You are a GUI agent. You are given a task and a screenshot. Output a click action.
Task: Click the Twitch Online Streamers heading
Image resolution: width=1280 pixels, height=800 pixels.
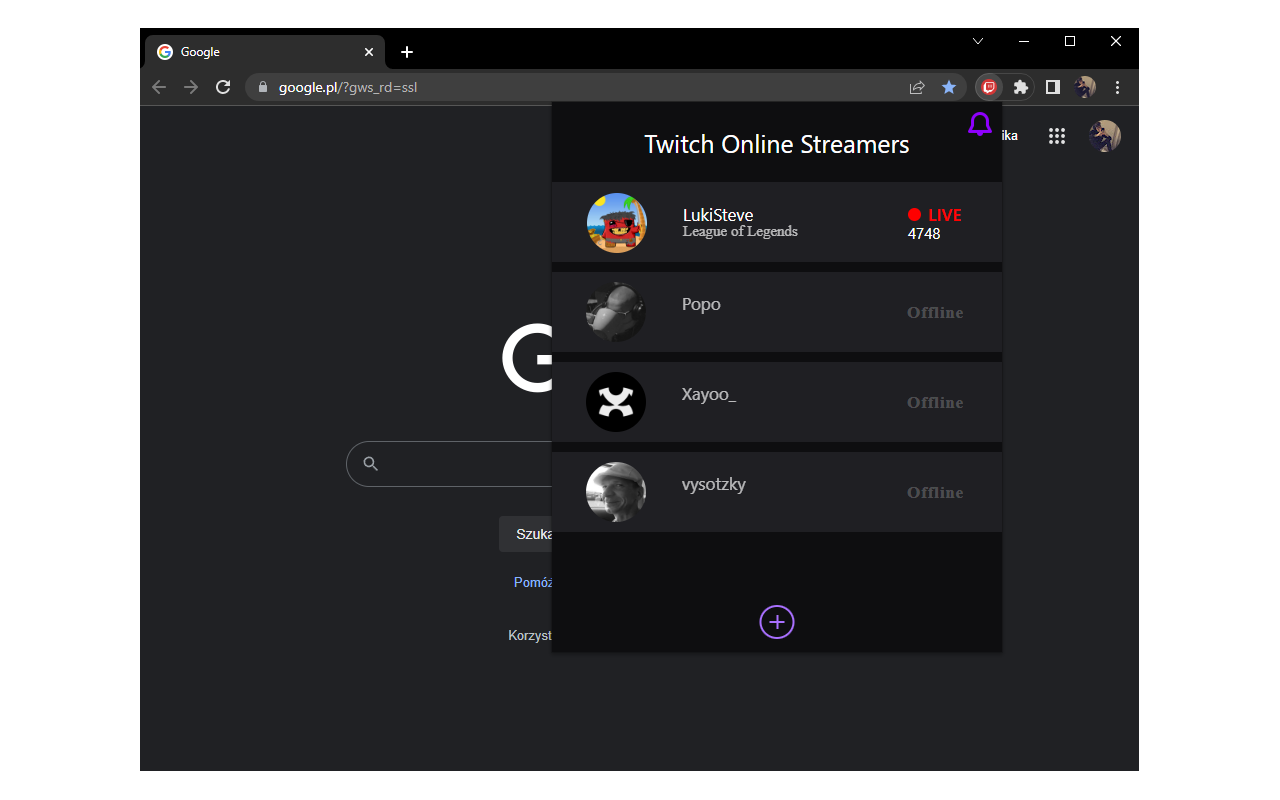pyautogui.click(x=777, y=145)
